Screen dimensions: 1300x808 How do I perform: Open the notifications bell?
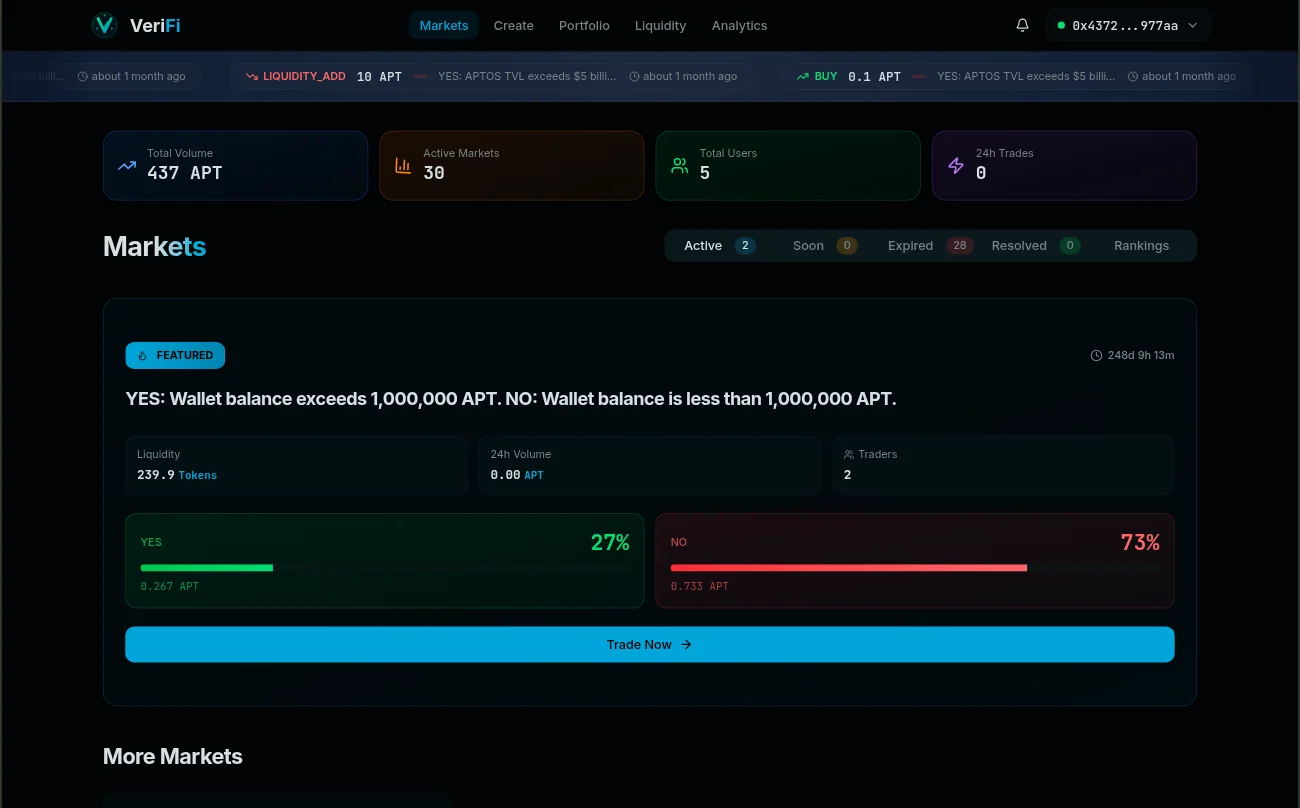1022,24
